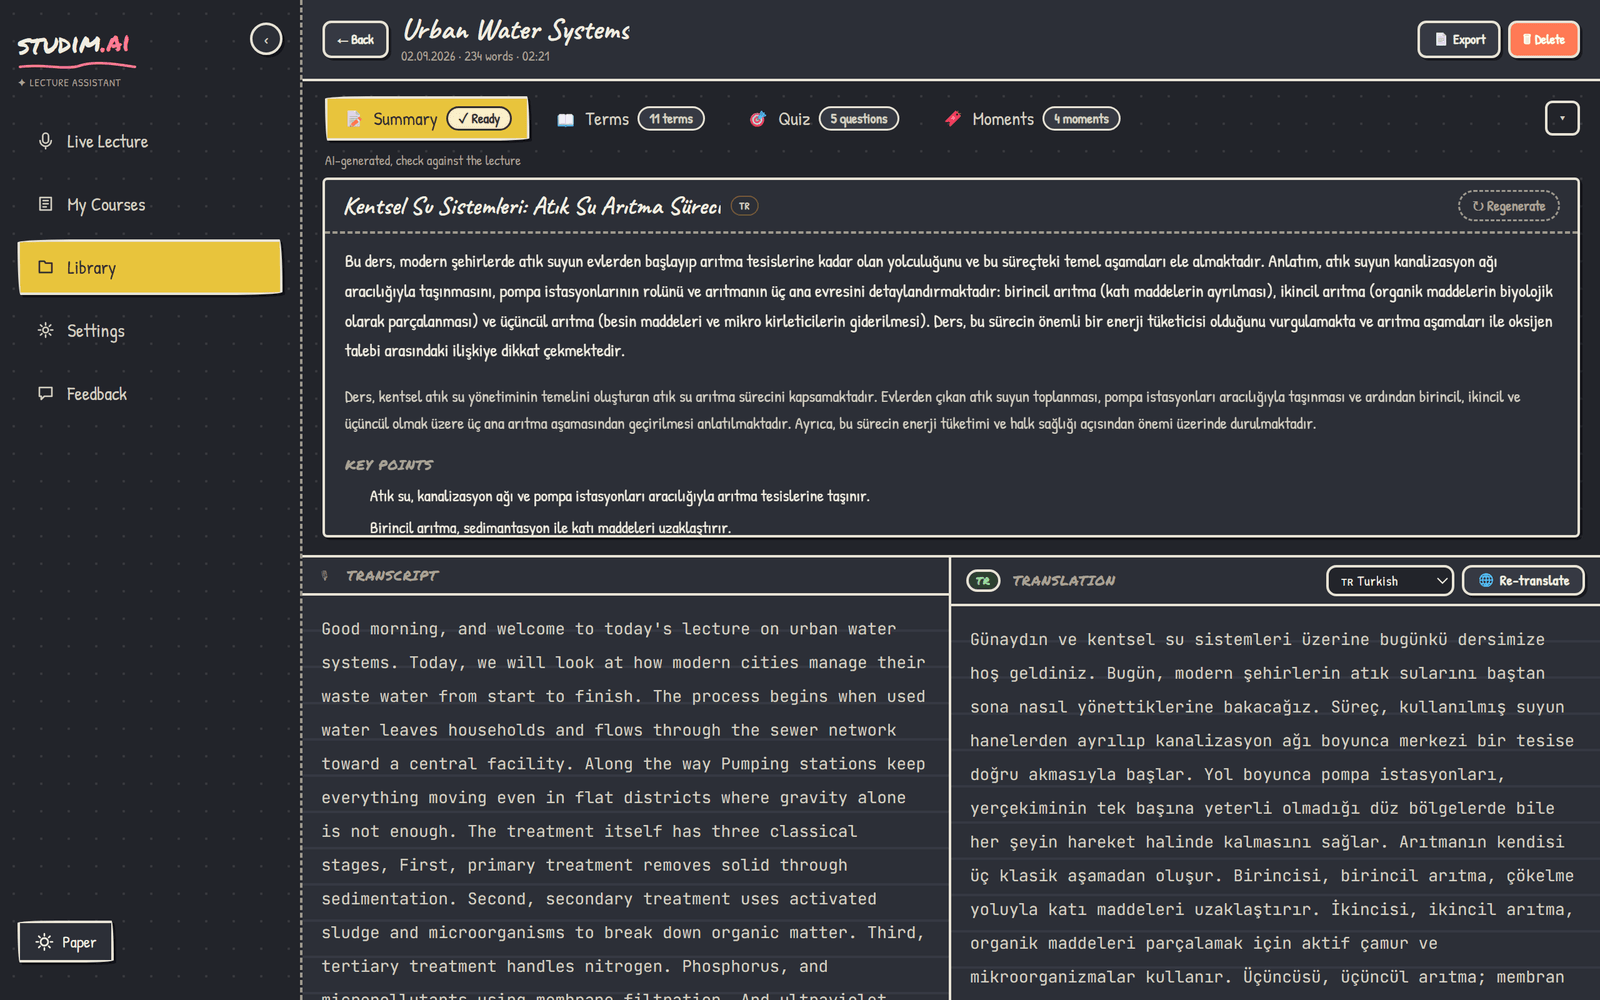Collapse the sidebar with chevron button
The image size is (1600, 1000).
pos(266,39)
